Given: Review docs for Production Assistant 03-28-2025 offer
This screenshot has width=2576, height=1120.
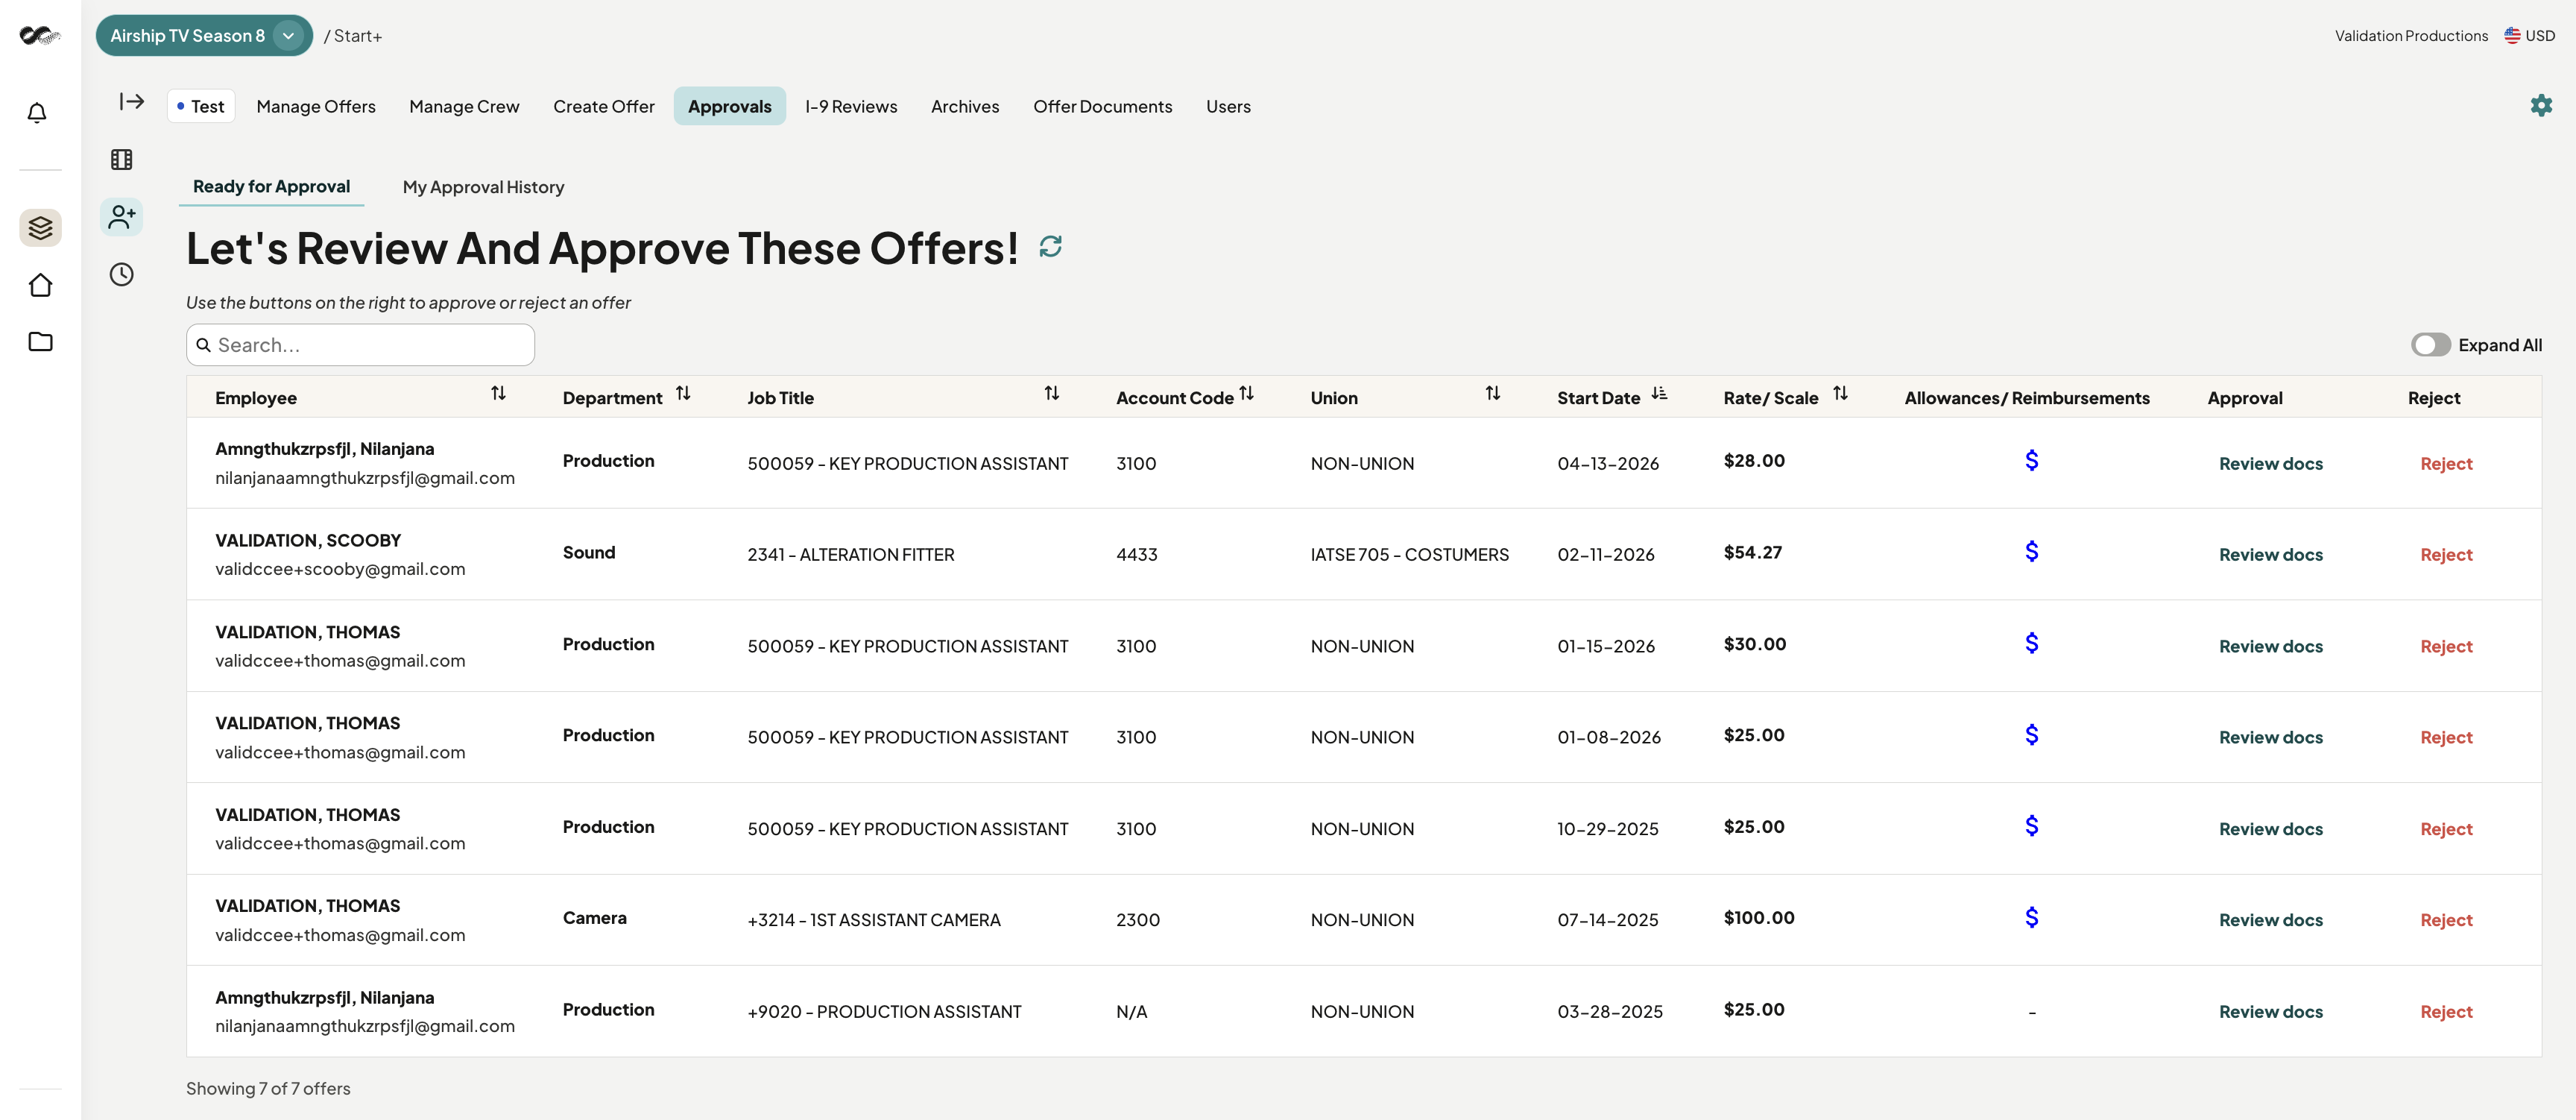Looking at the screenshot, I should (2270, 1011).
